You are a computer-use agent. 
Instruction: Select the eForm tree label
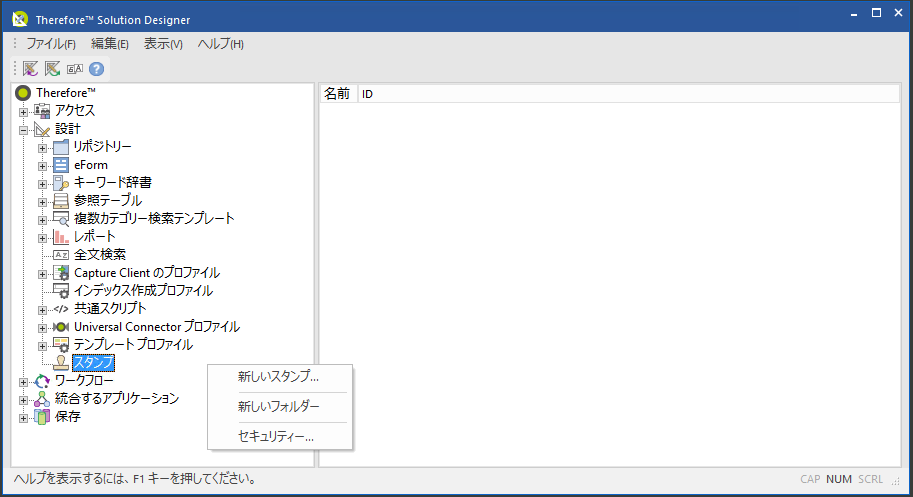coord(91,165)
